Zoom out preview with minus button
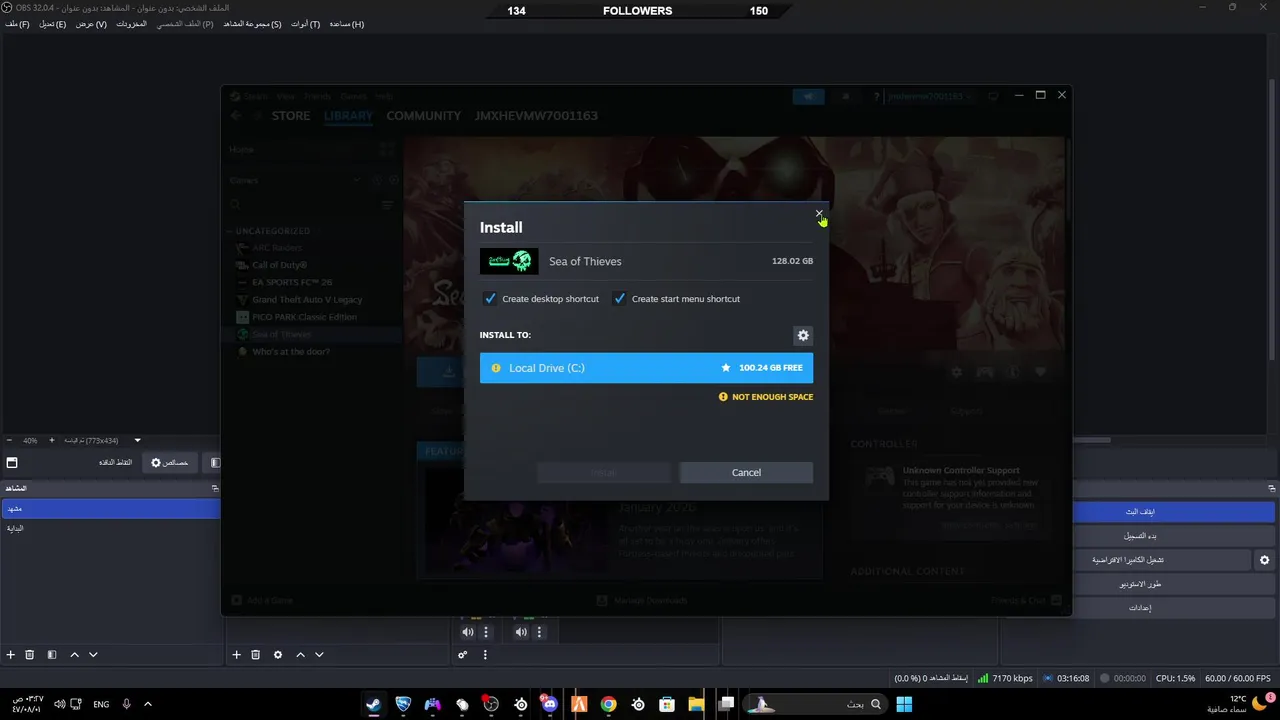The width and height of the screenshot is (1280, 720). click(9, 440)
